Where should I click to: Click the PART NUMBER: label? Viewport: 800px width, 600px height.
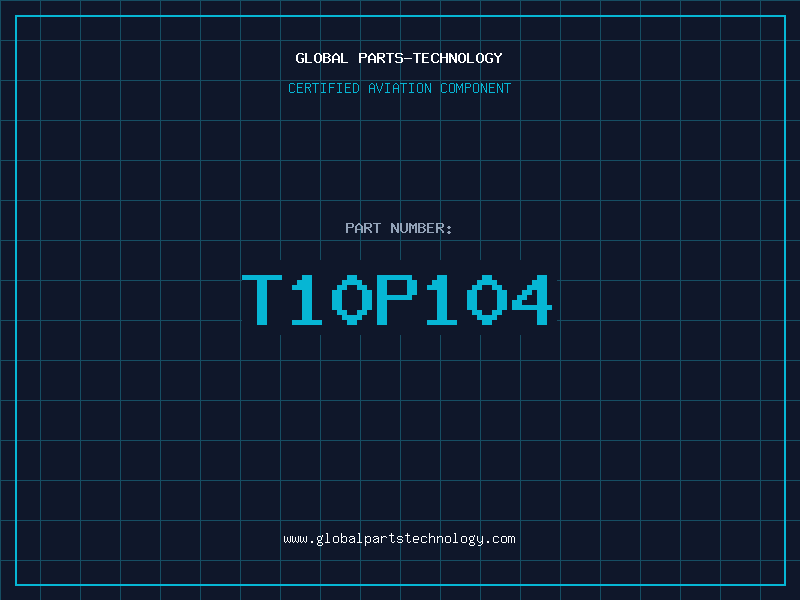(x=399, y=228)
